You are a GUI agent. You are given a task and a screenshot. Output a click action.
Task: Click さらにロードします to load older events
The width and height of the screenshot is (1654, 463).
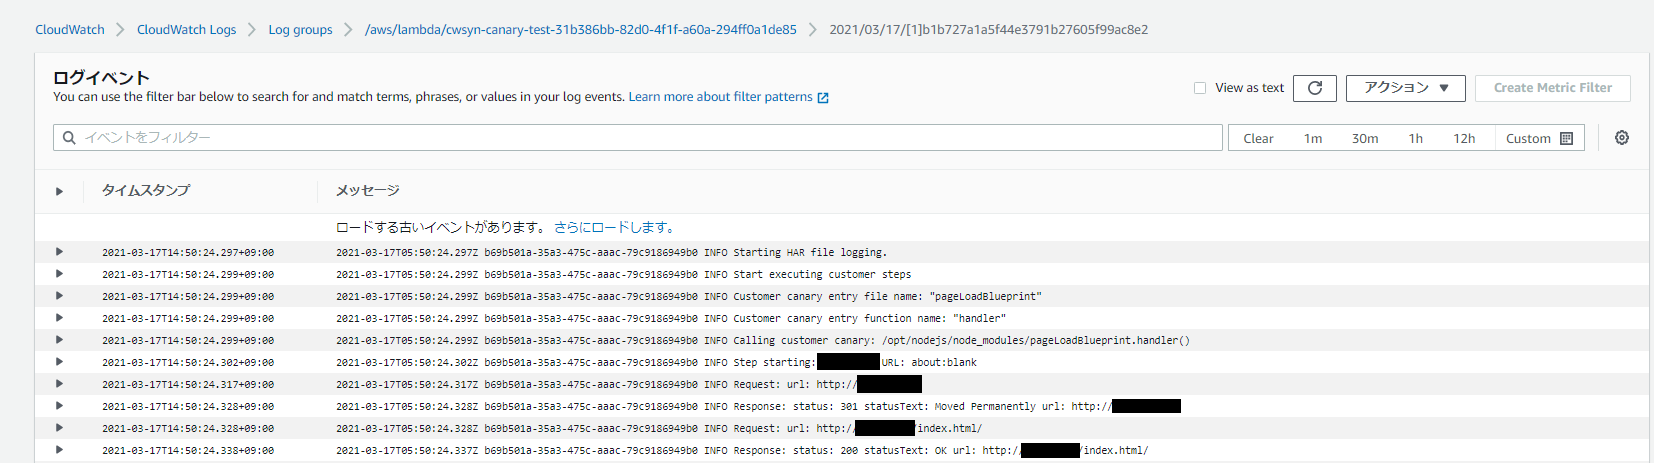[x=615, y=228]
